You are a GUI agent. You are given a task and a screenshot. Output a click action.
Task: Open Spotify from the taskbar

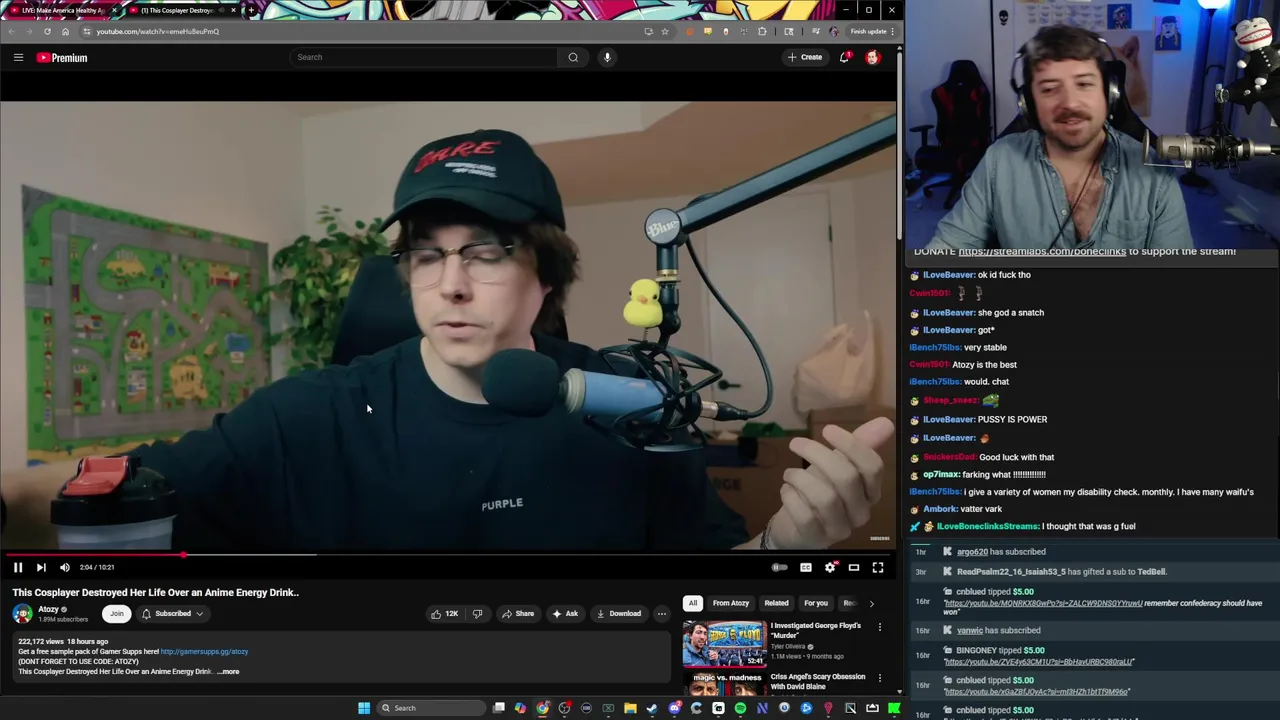click(x=740, y=708)
